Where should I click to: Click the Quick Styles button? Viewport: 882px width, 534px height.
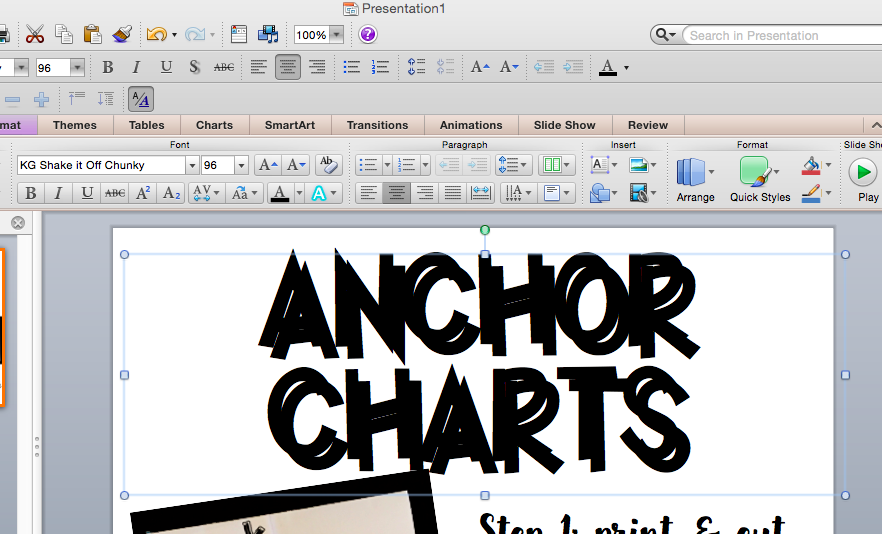760,180
